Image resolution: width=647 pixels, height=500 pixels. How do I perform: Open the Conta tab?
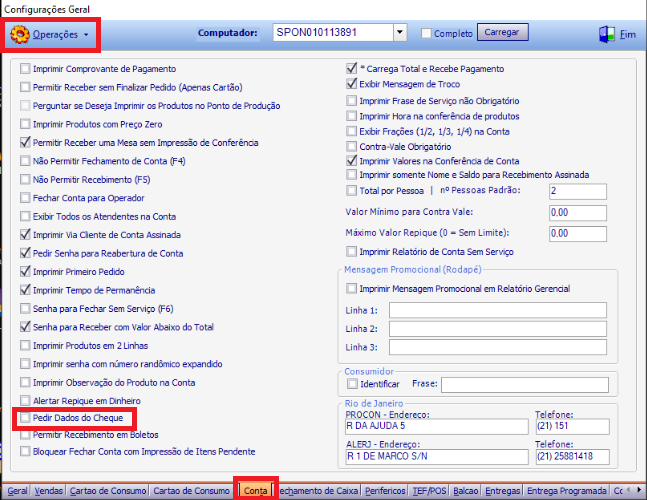[255, 491]
